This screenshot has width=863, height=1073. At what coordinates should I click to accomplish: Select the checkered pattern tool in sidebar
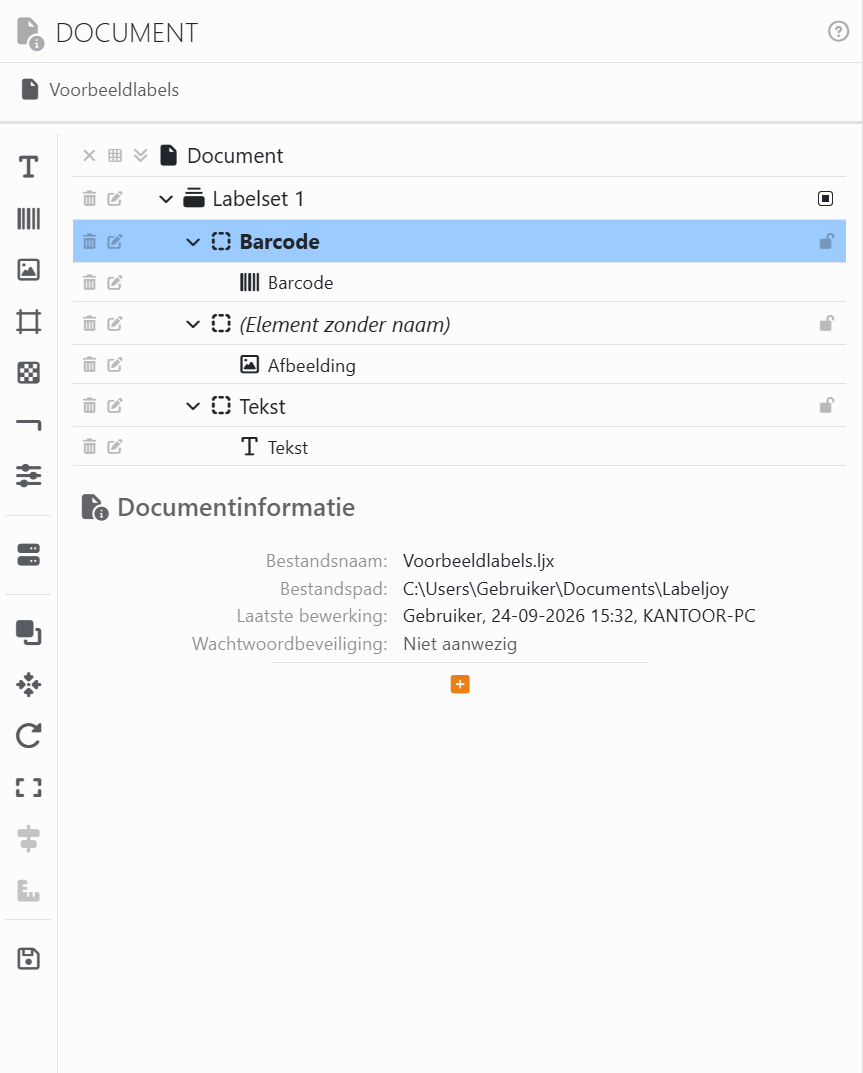(x=28, y=373)
